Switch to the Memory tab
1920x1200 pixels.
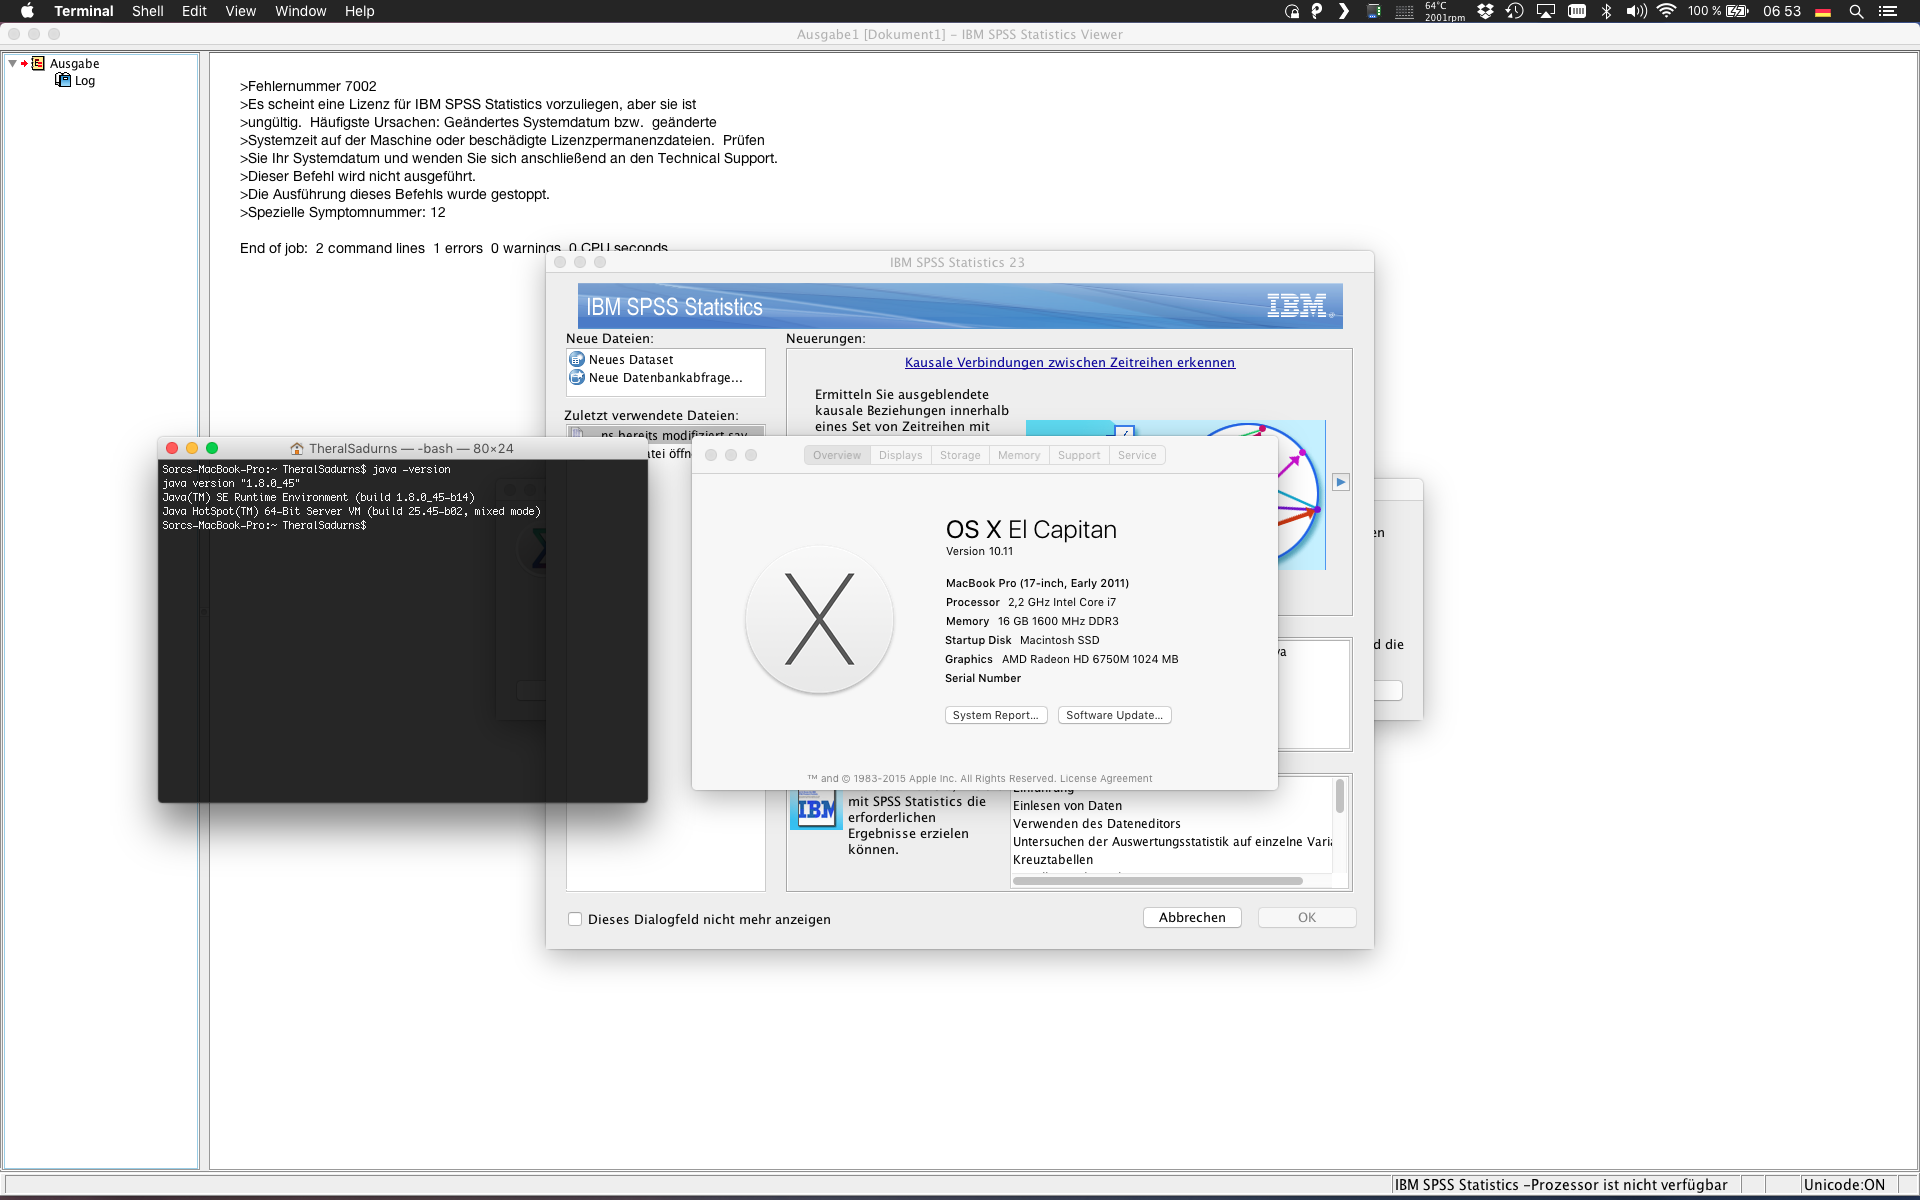click(1019, 455)
